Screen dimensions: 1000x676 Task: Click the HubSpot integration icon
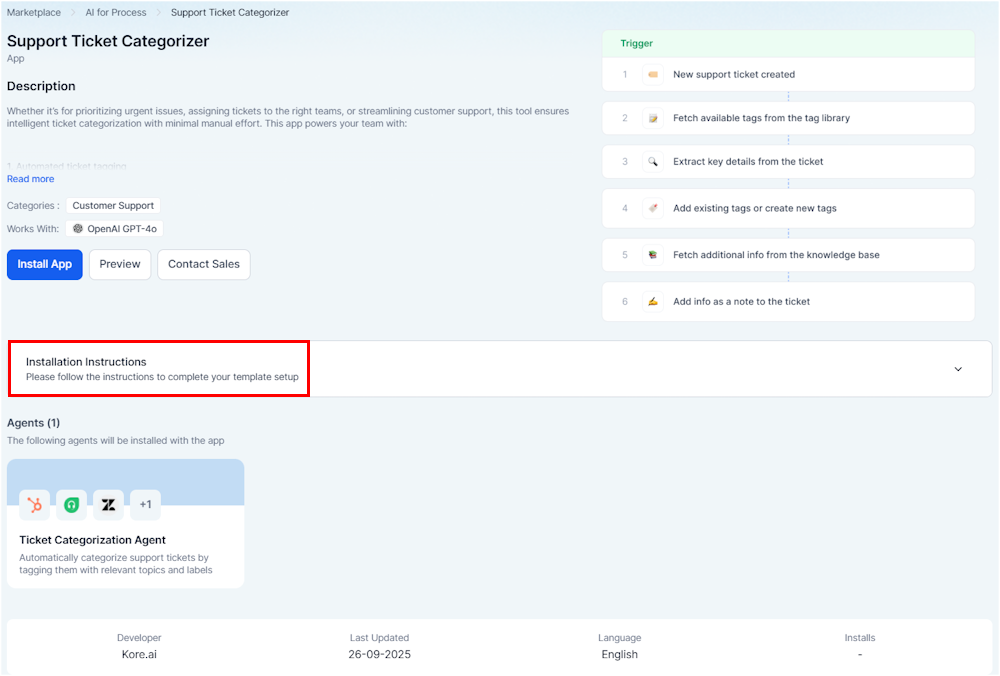[35, 505]
